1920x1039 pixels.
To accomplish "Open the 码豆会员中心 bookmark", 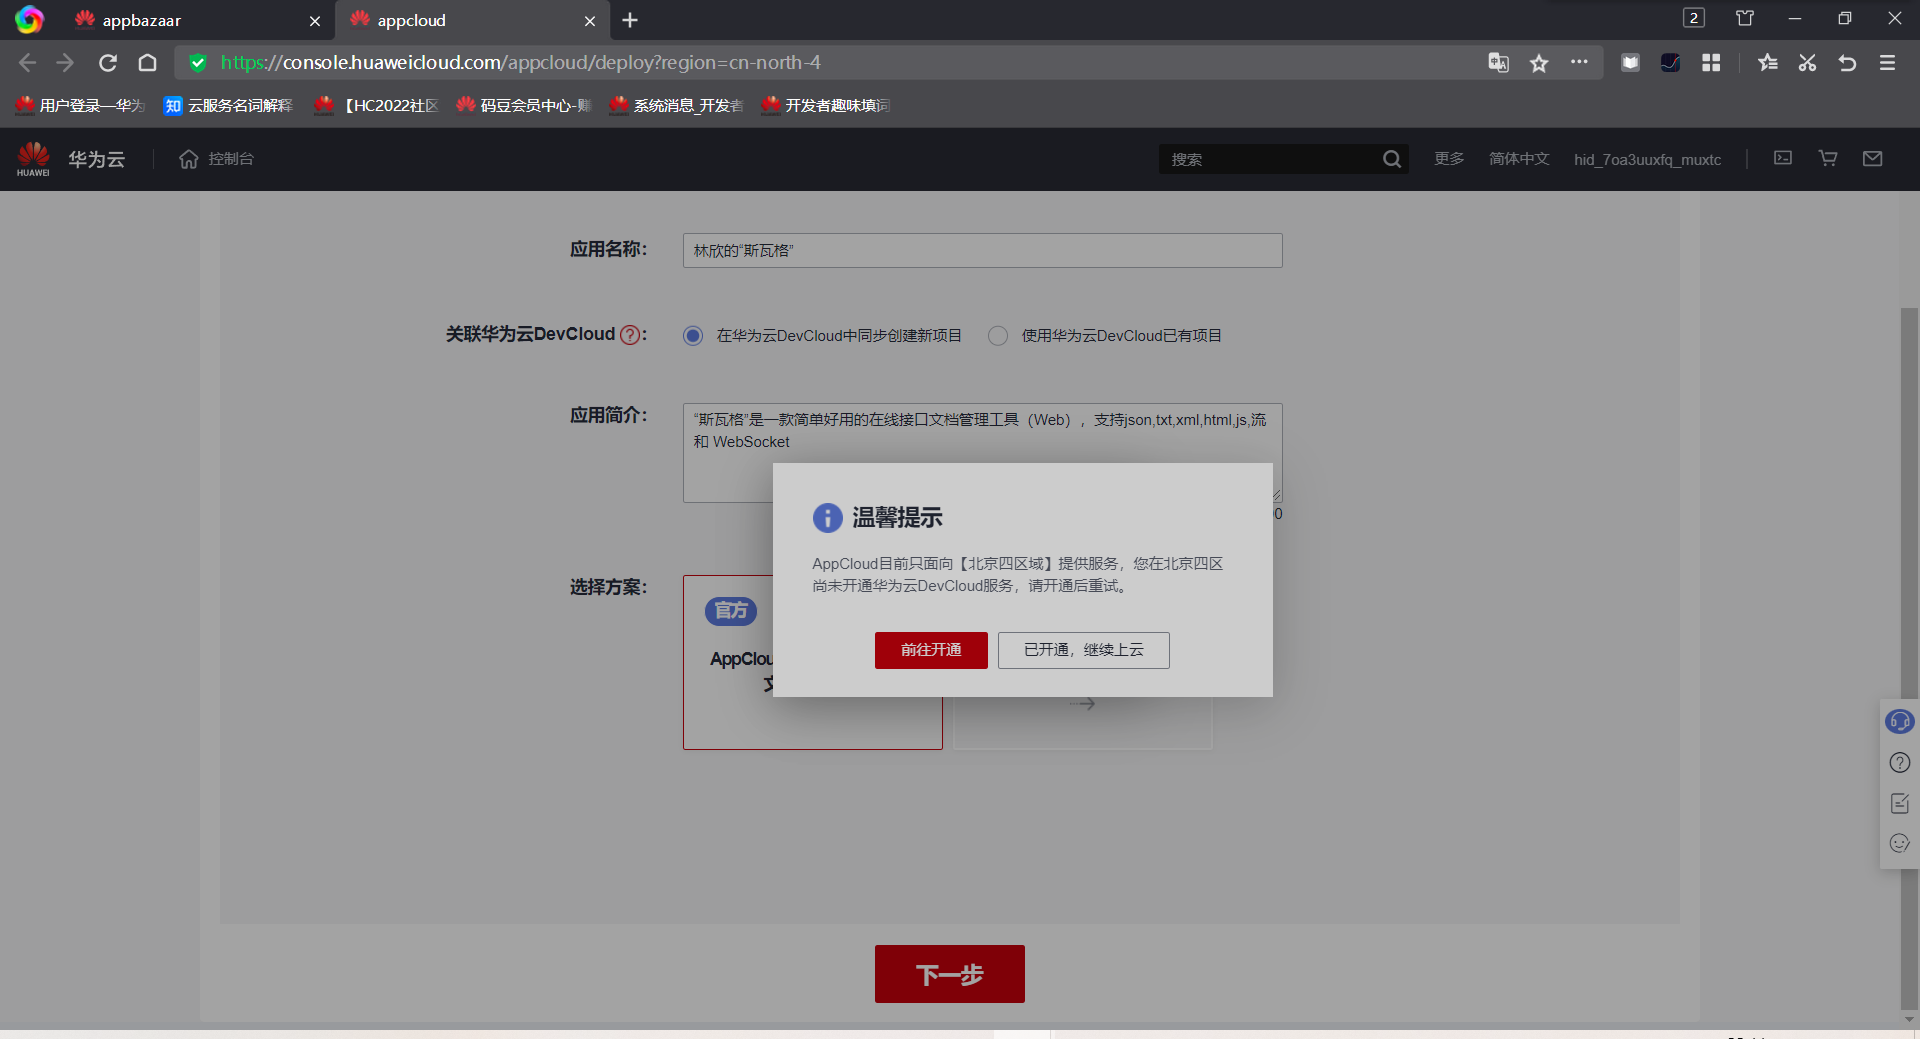I will [x=524, y=106].
